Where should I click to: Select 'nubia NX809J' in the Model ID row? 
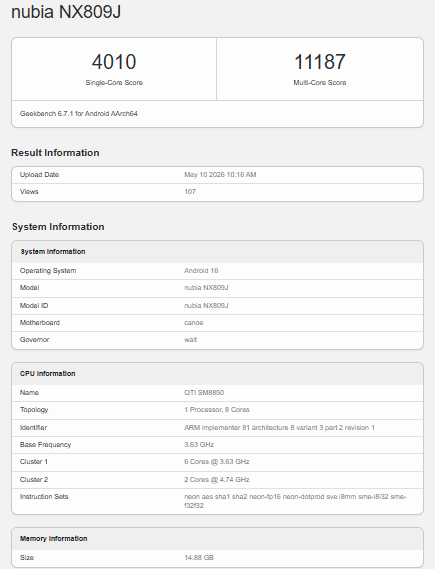[206, 306]
